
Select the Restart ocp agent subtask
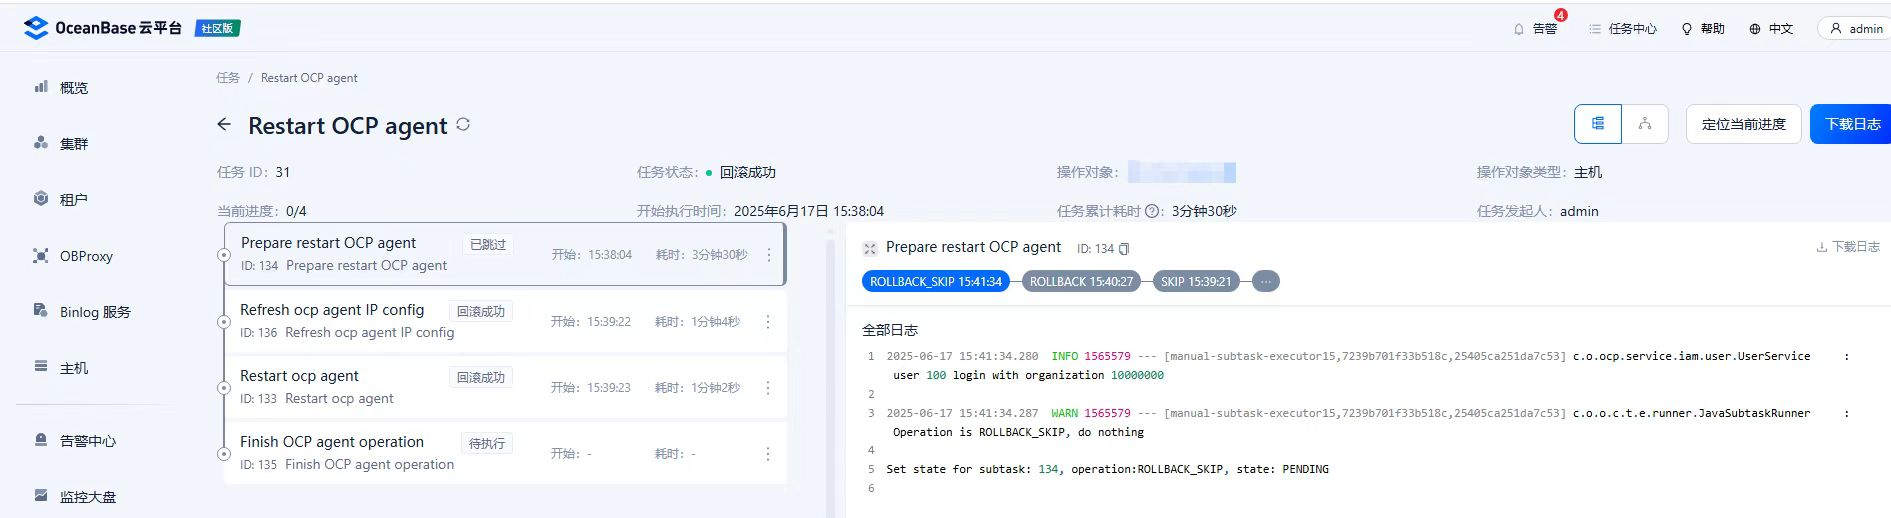pyautogui.click(x=505, y=387)
